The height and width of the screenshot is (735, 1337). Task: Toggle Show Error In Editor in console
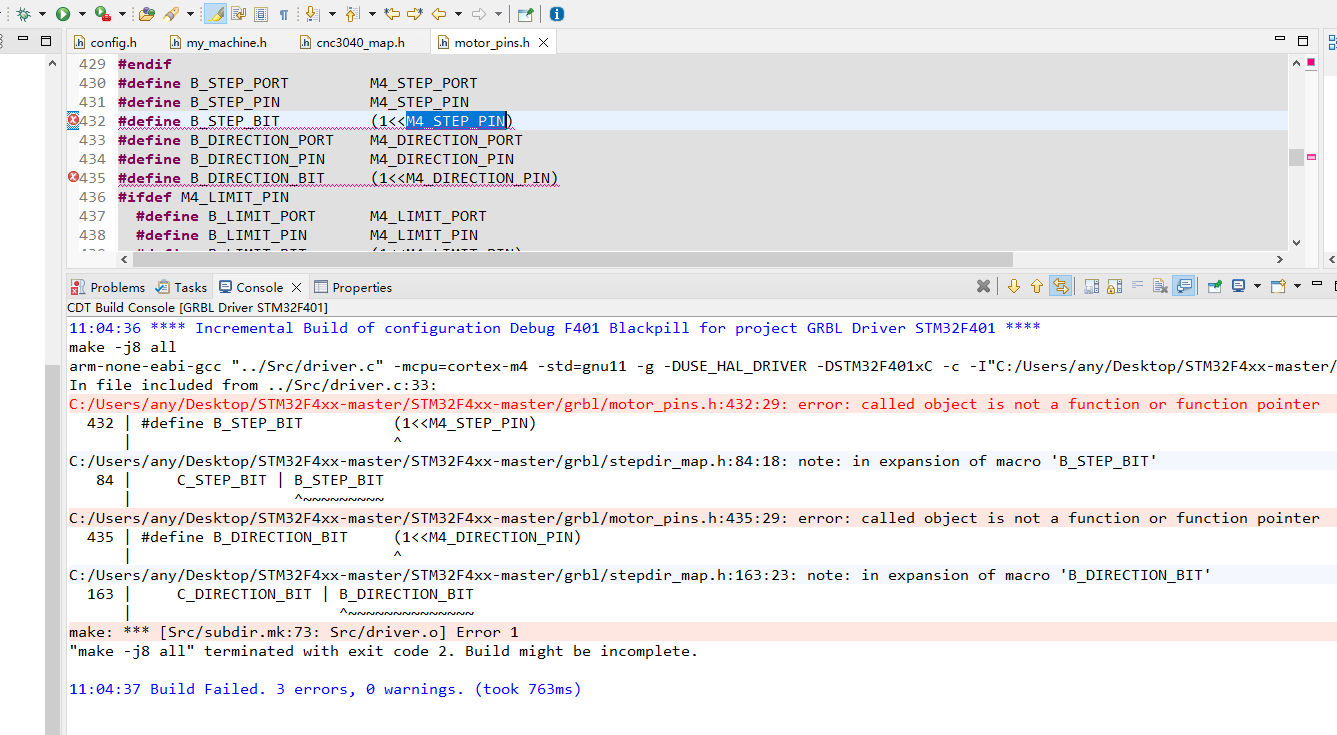1060,286
